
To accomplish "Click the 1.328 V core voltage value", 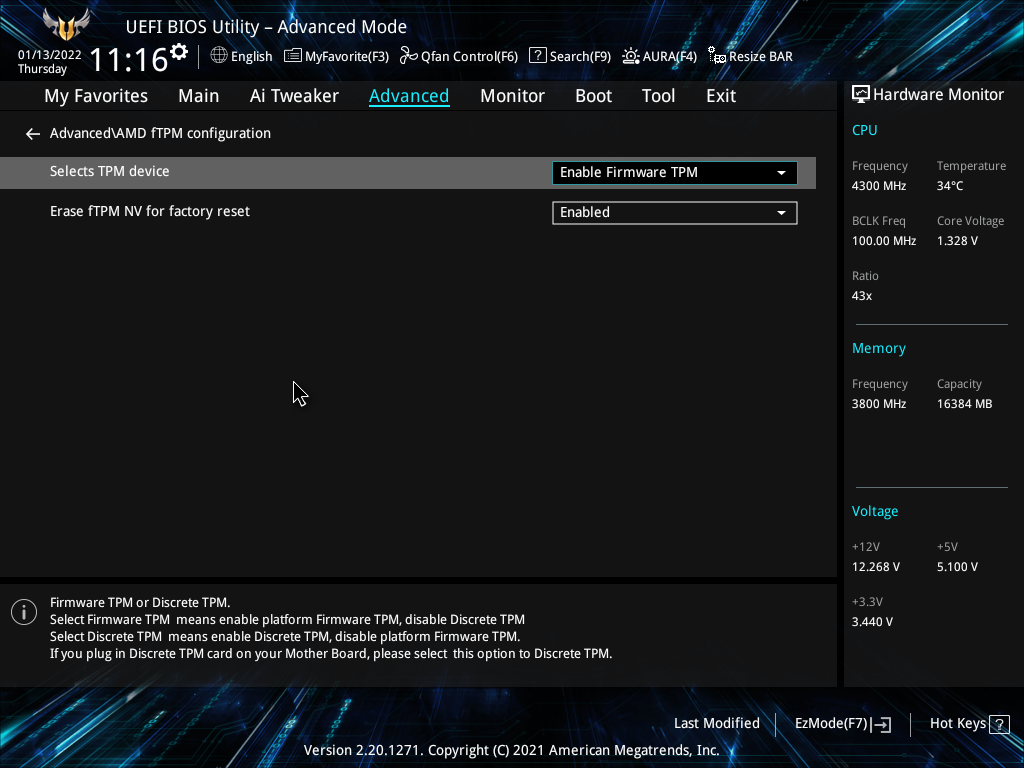I will pyautogui.click(x=957, y=241).
